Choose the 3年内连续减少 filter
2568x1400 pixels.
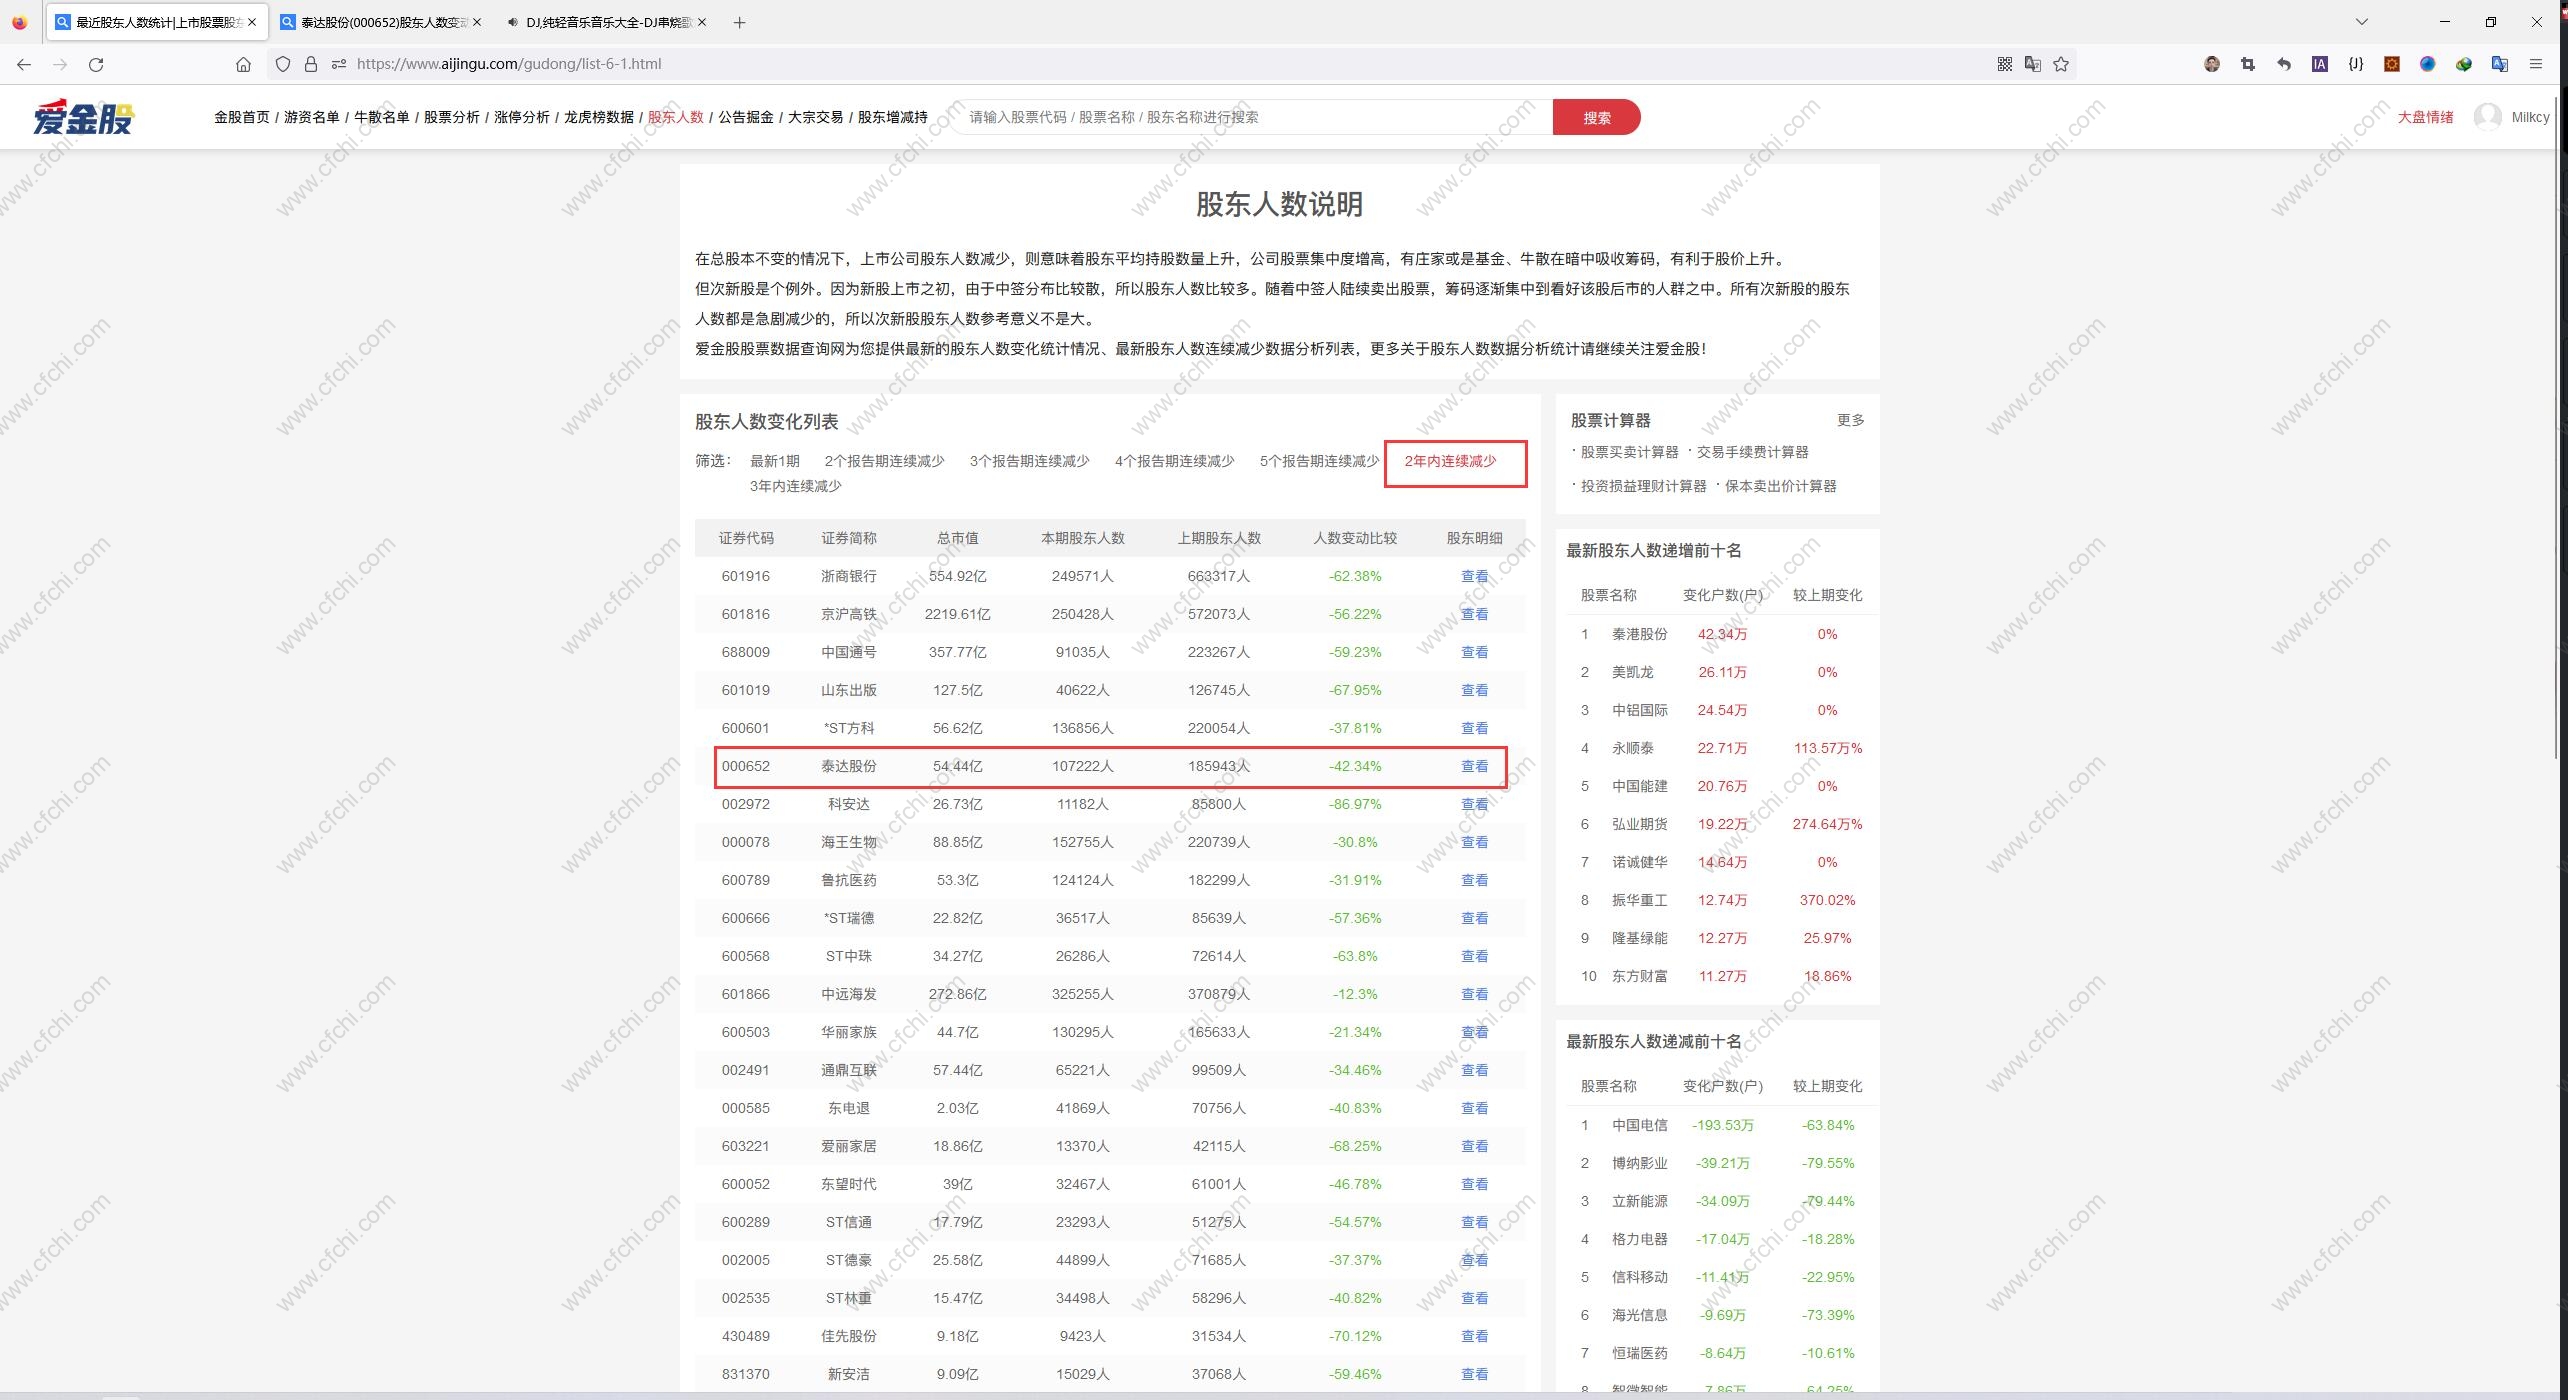click(x=795, y=486)
